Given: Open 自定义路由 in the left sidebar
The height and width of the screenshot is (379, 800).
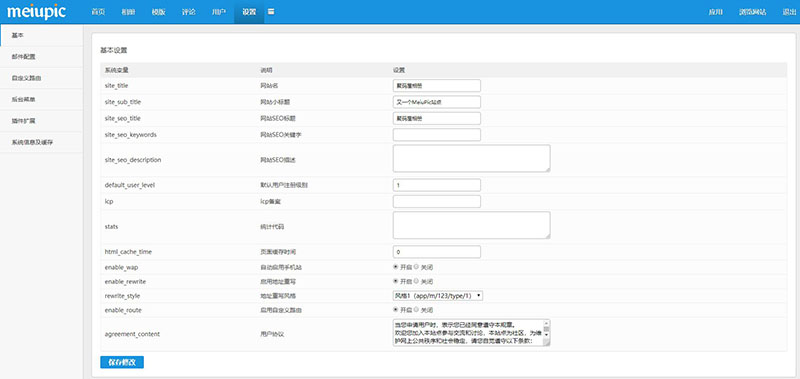Looking at the screenshot, I should (41, 79).
